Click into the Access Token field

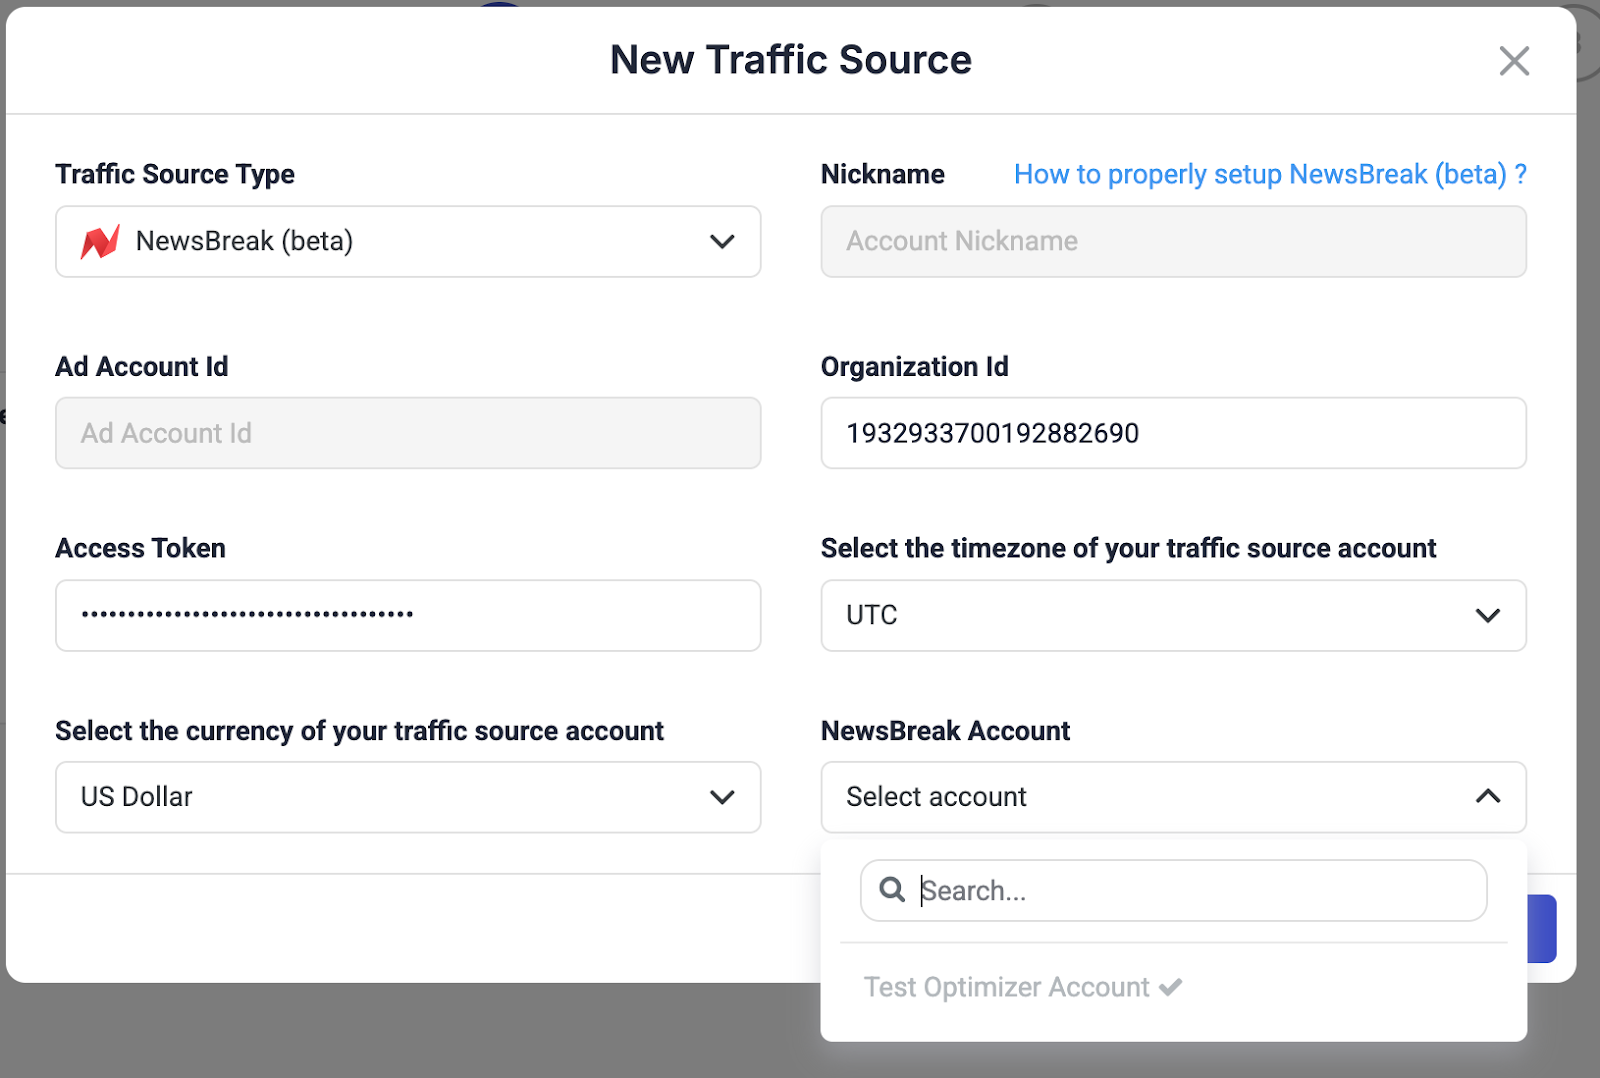pos(408,615)
